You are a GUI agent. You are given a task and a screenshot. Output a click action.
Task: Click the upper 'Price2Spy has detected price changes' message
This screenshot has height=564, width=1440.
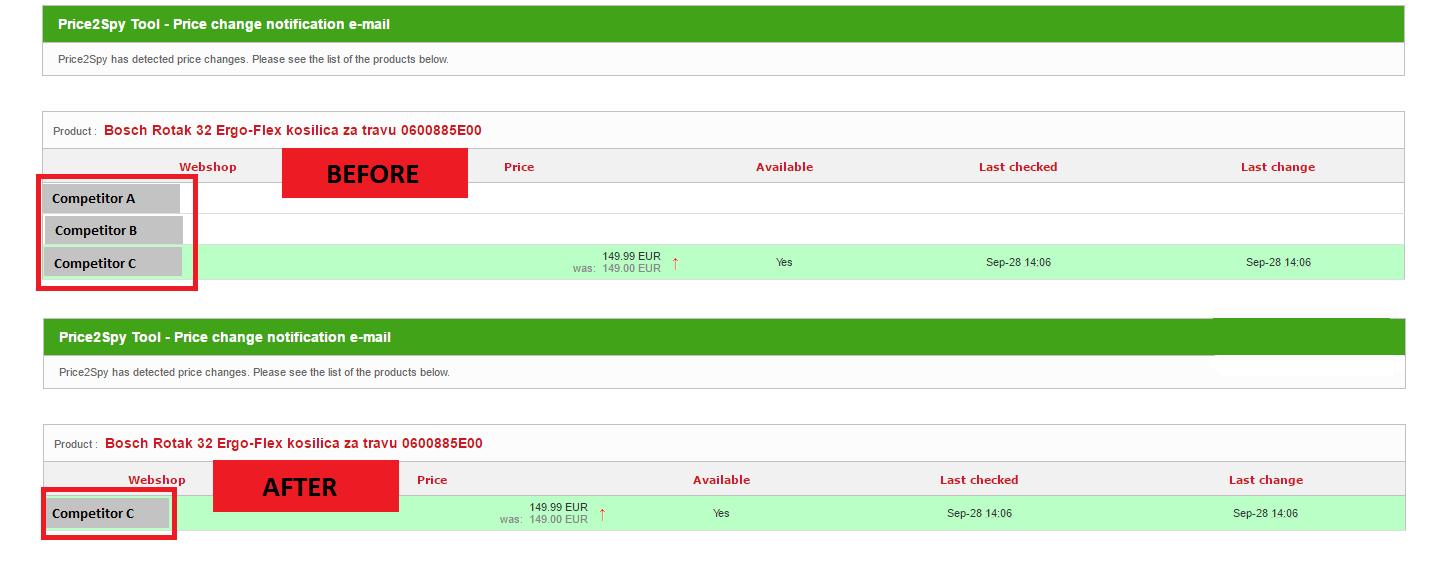coord(253,59)
